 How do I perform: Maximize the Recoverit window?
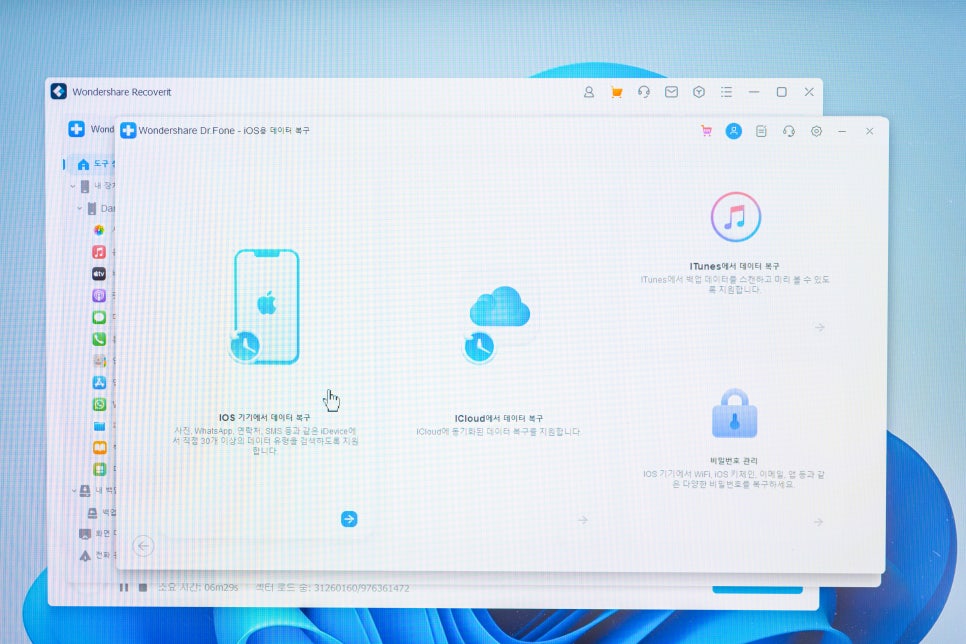pos(781,92)
